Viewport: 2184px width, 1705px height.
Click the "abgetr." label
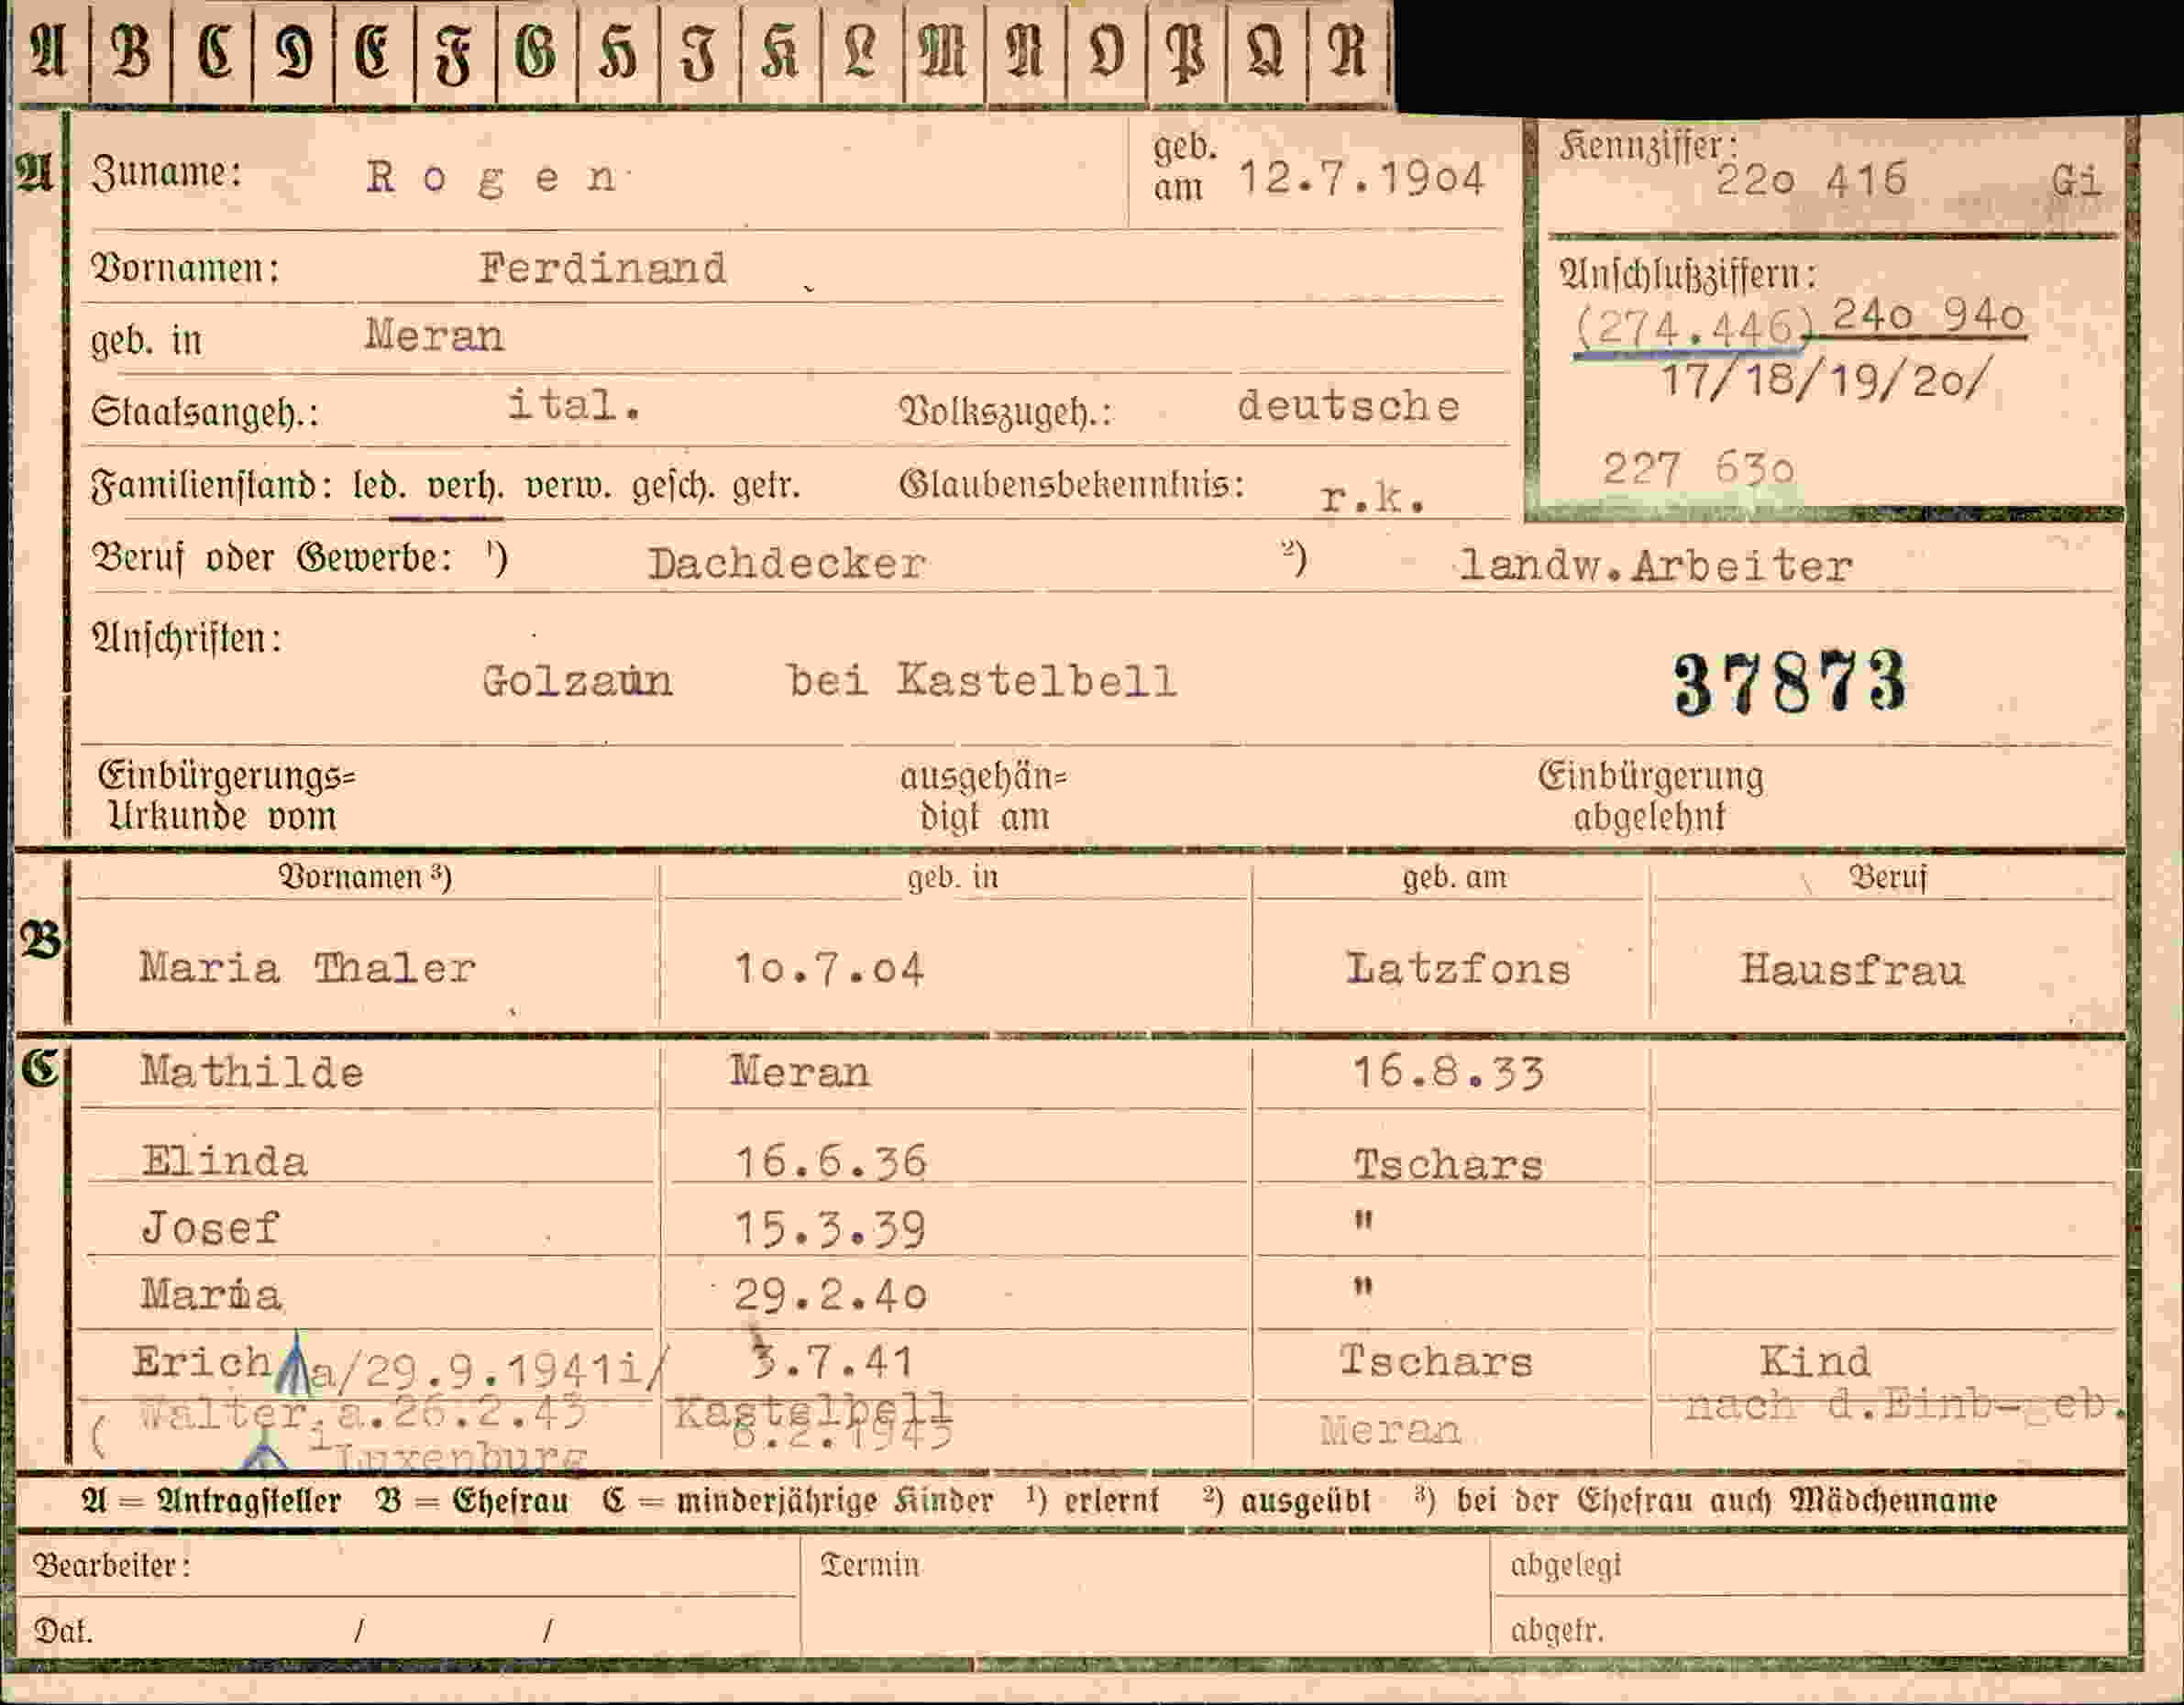(x=1557, y=1631)
